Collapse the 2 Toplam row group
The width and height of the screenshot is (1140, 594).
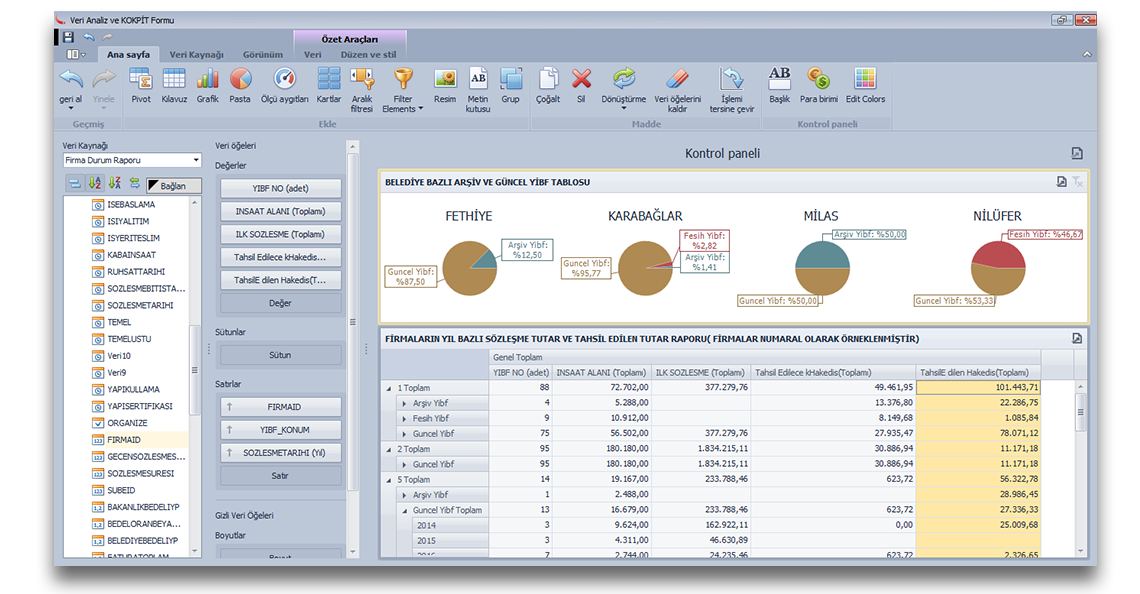(x=389, y=449)
